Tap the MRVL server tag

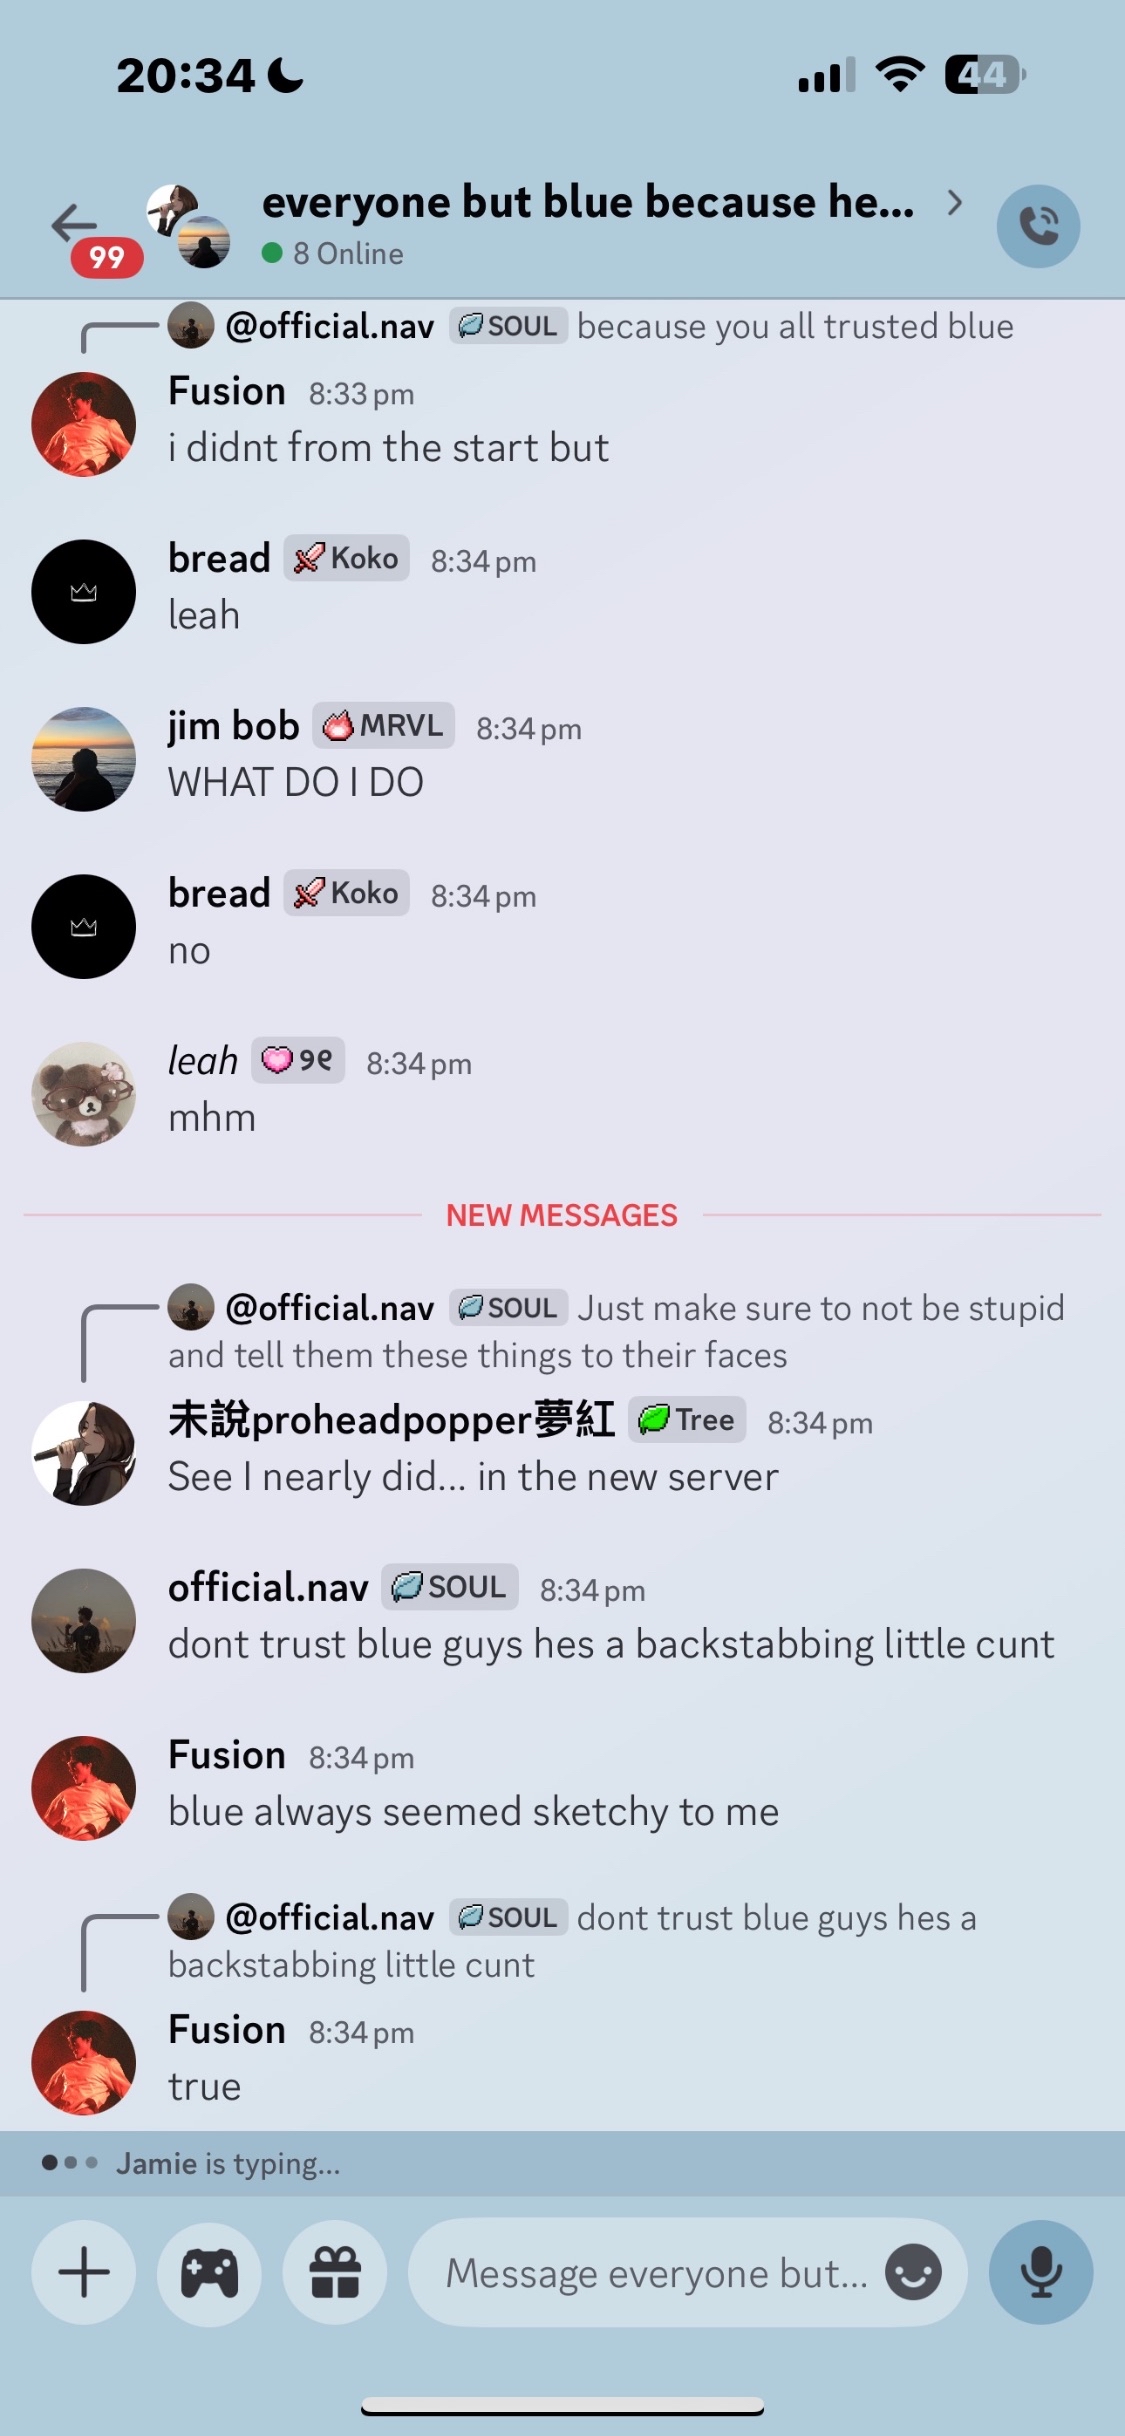click(x=383, y=725)
